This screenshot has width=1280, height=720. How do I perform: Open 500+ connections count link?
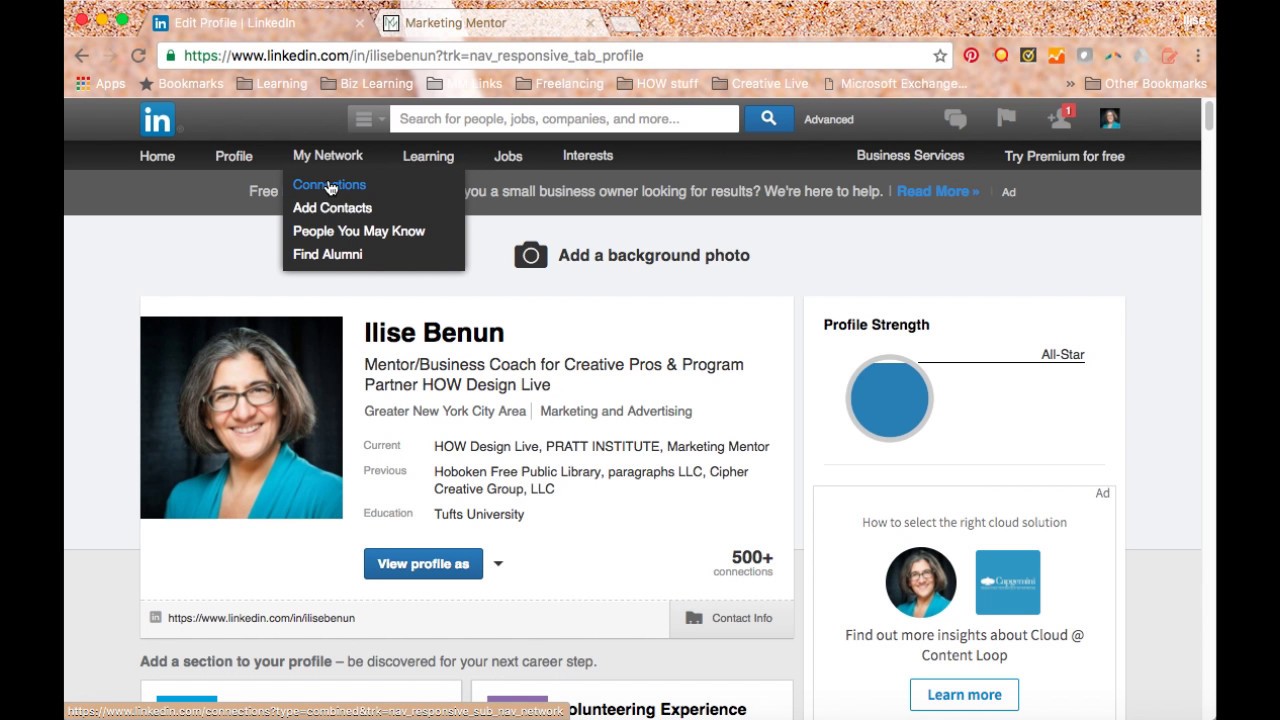tap(743, 563)
